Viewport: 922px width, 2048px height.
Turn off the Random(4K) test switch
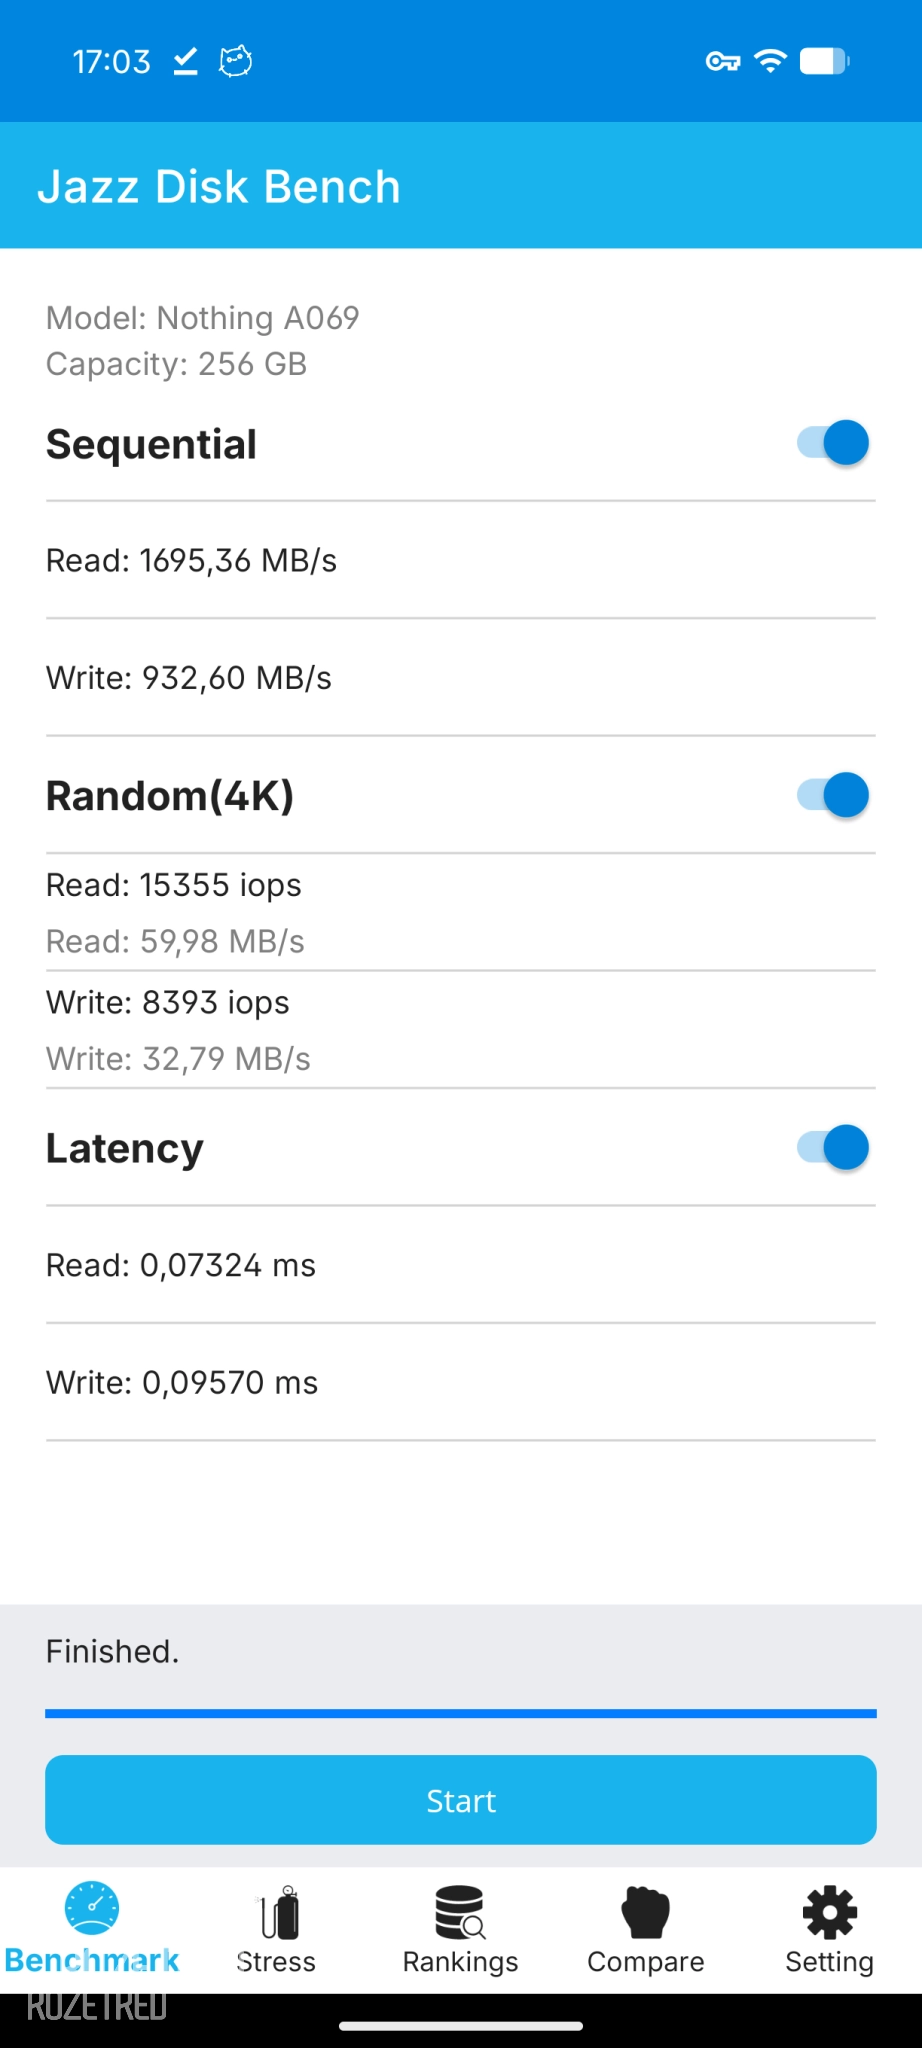coord(833,795)
